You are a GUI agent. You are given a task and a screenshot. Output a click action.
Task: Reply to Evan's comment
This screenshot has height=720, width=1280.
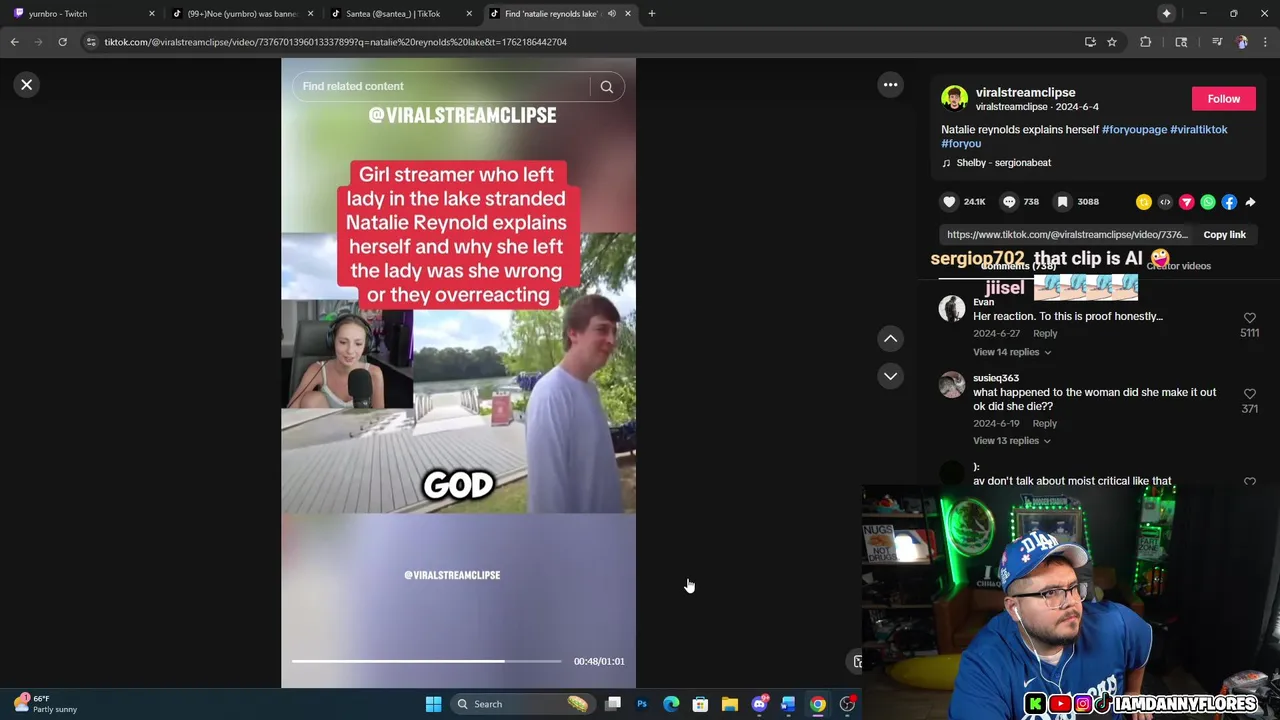coord(1045,334)
